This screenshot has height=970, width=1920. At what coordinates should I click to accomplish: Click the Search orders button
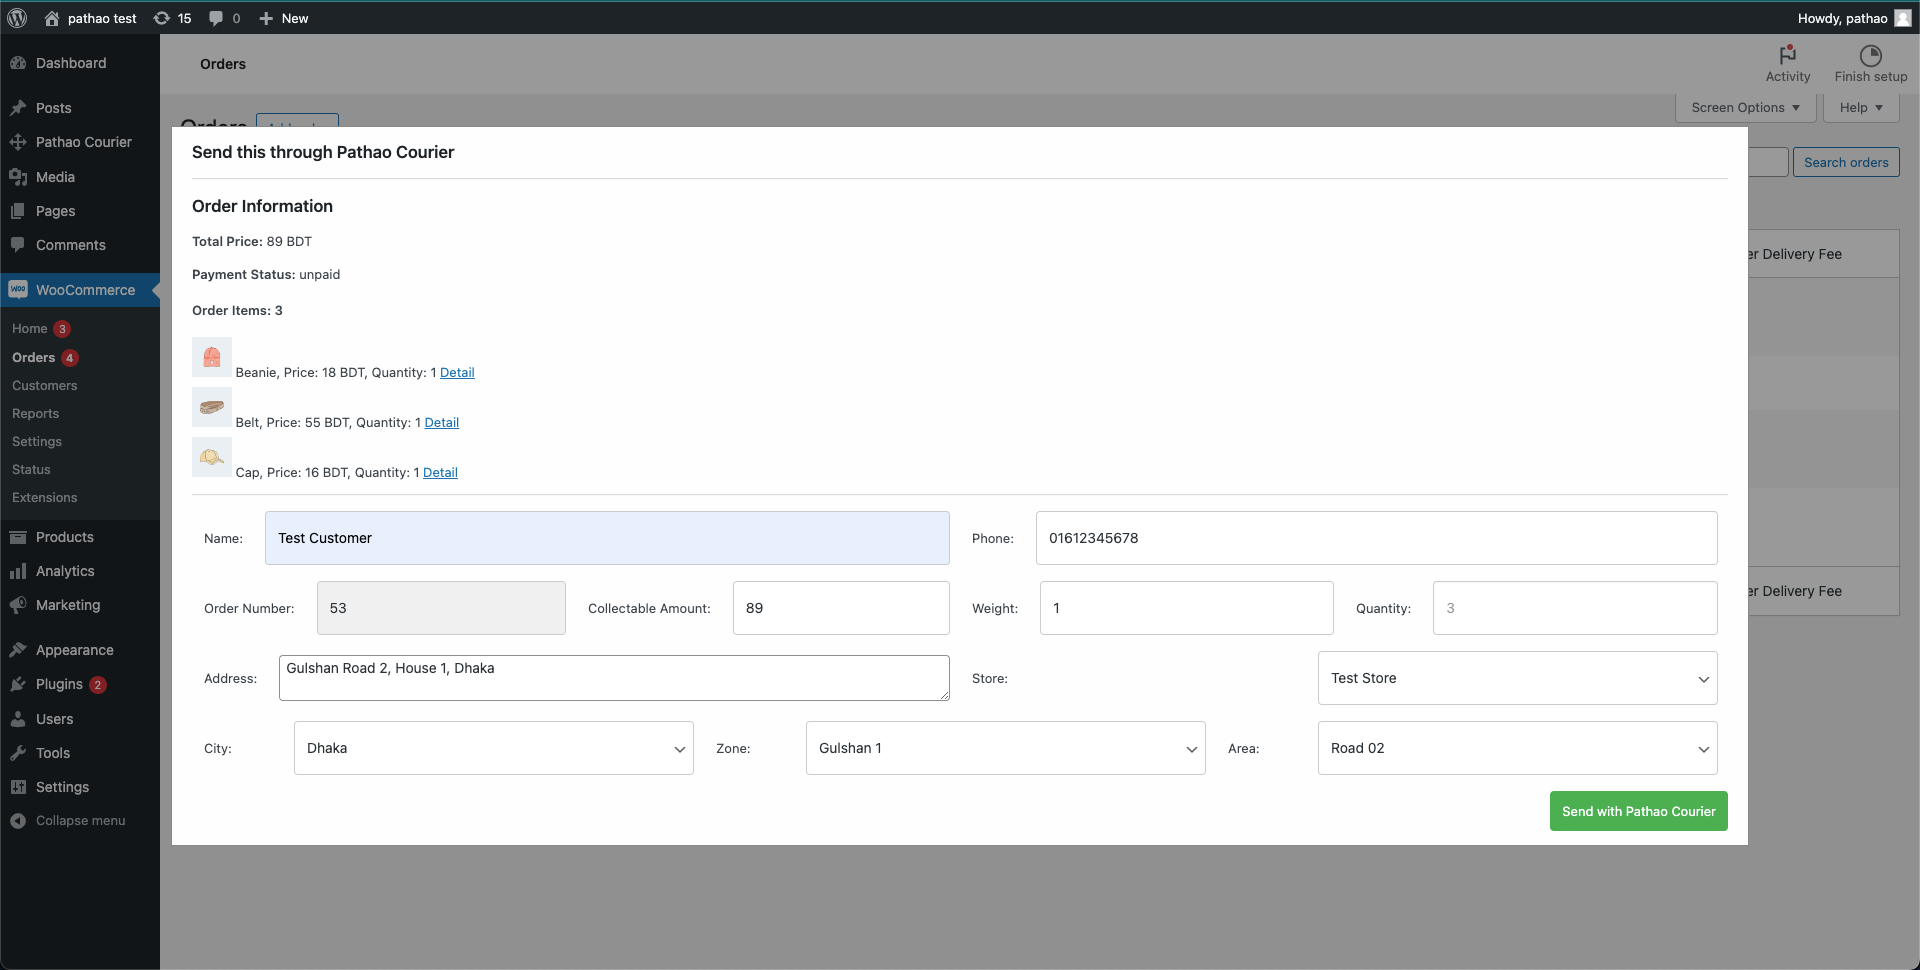pyautogui.click(x=1846, y=162)
